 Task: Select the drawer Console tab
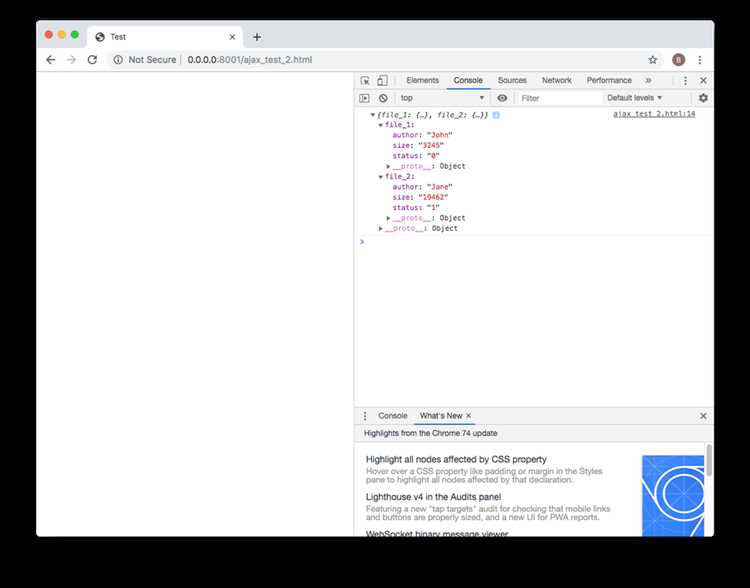click(393, 416)
